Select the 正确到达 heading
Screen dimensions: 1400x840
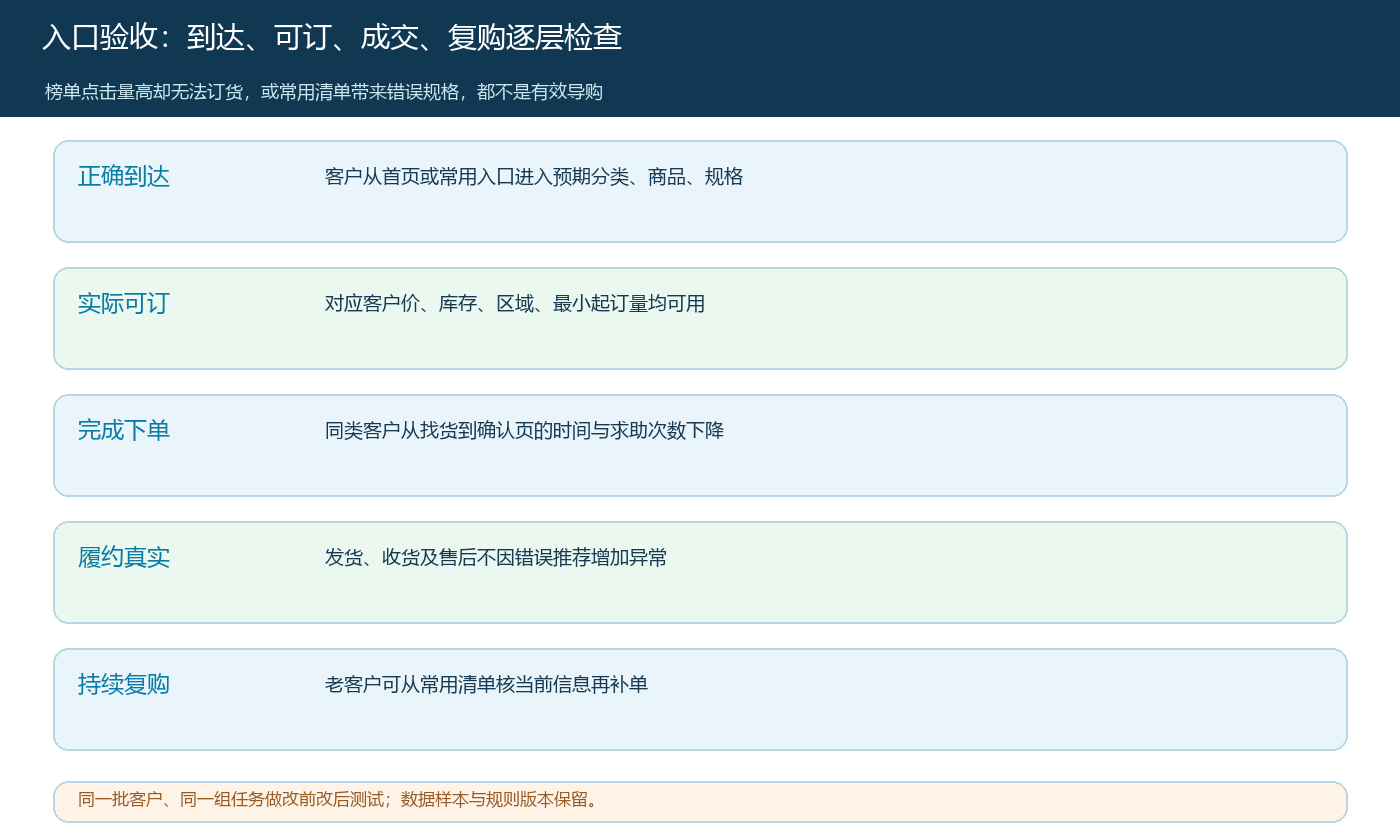pyautogui.click(x=124, y=177)
